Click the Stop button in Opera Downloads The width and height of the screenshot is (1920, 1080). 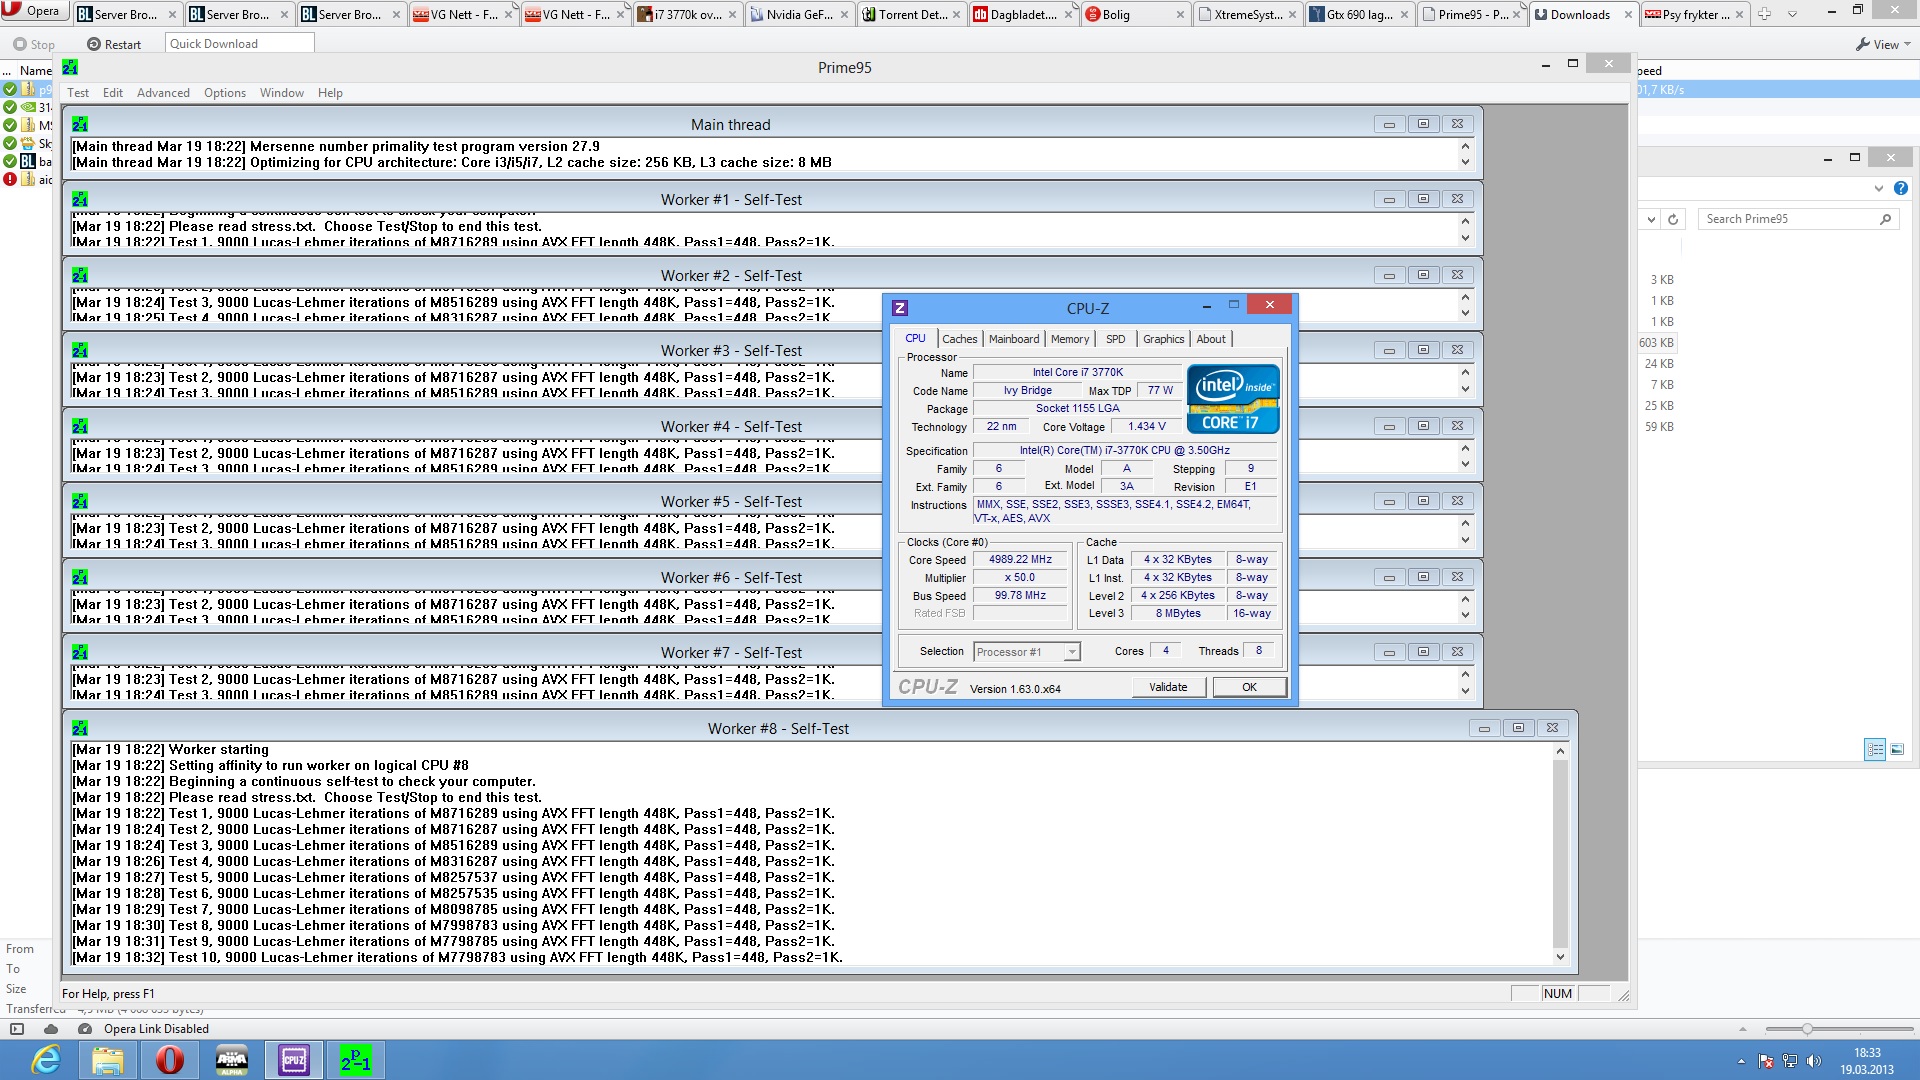click(34, 44)
